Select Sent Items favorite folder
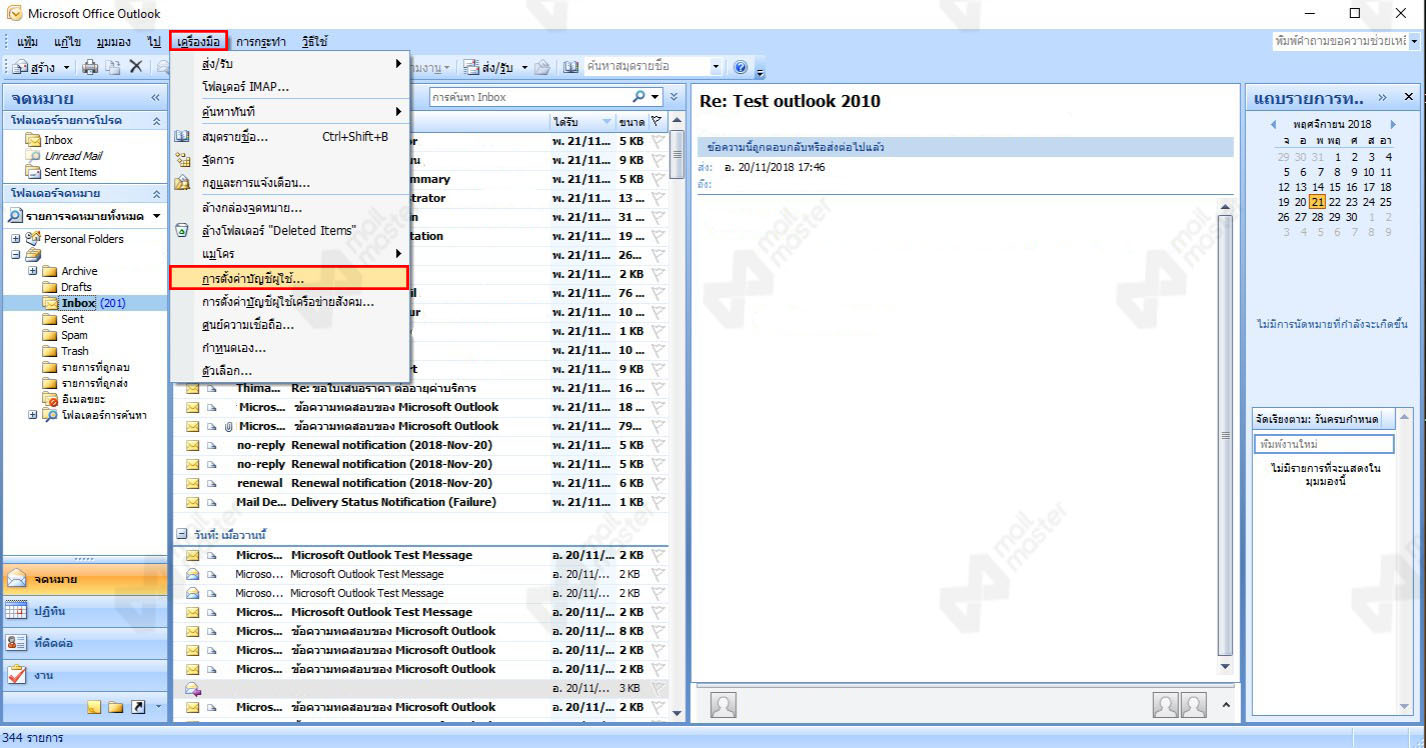 (x=69, y=172)
